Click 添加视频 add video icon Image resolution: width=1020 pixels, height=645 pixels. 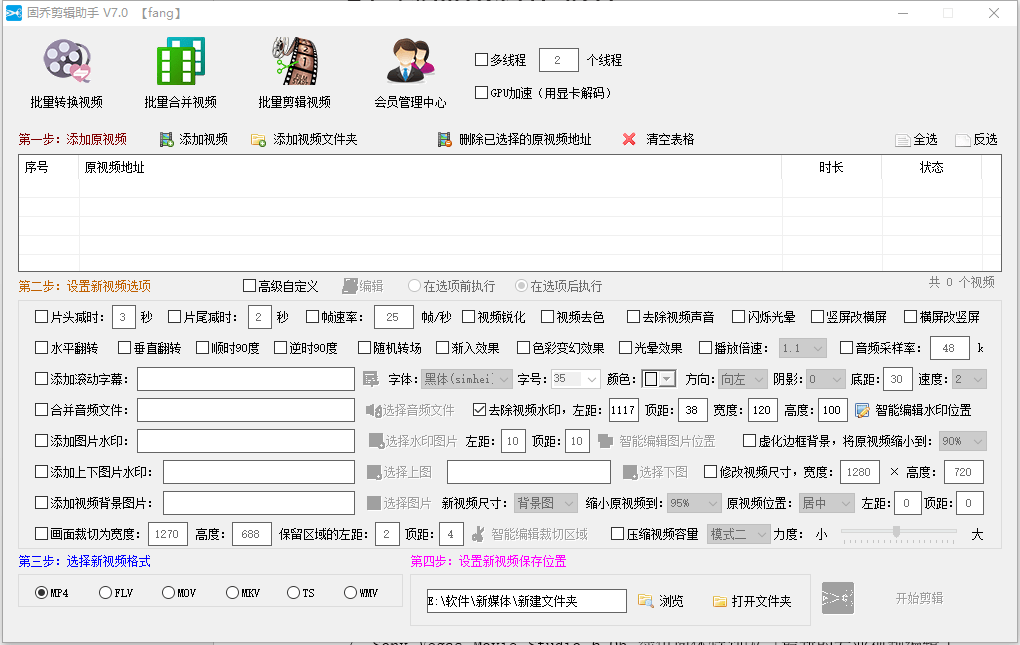coord(167,140)
